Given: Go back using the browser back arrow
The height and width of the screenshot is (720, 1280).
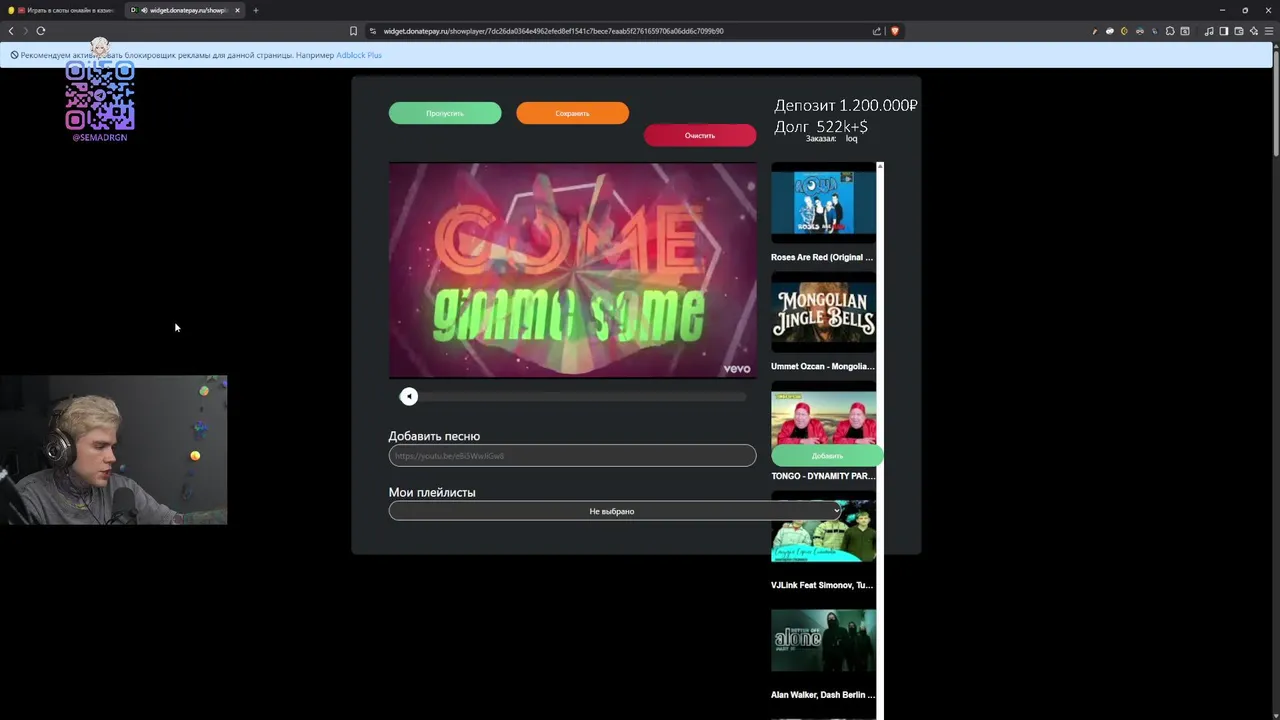Looking at the screenshot, I should [x=11, y=31].
